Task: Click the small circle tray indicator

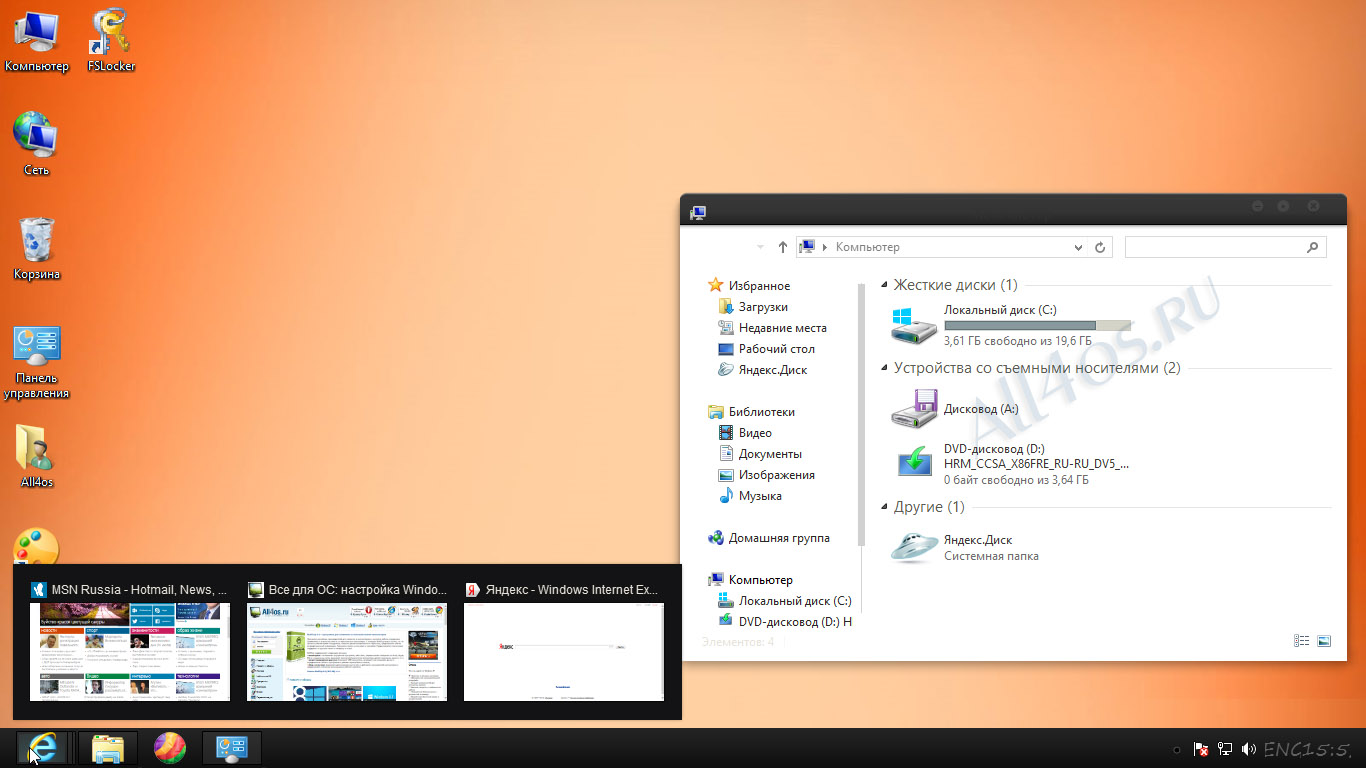Action: [x=1177, y=750]
